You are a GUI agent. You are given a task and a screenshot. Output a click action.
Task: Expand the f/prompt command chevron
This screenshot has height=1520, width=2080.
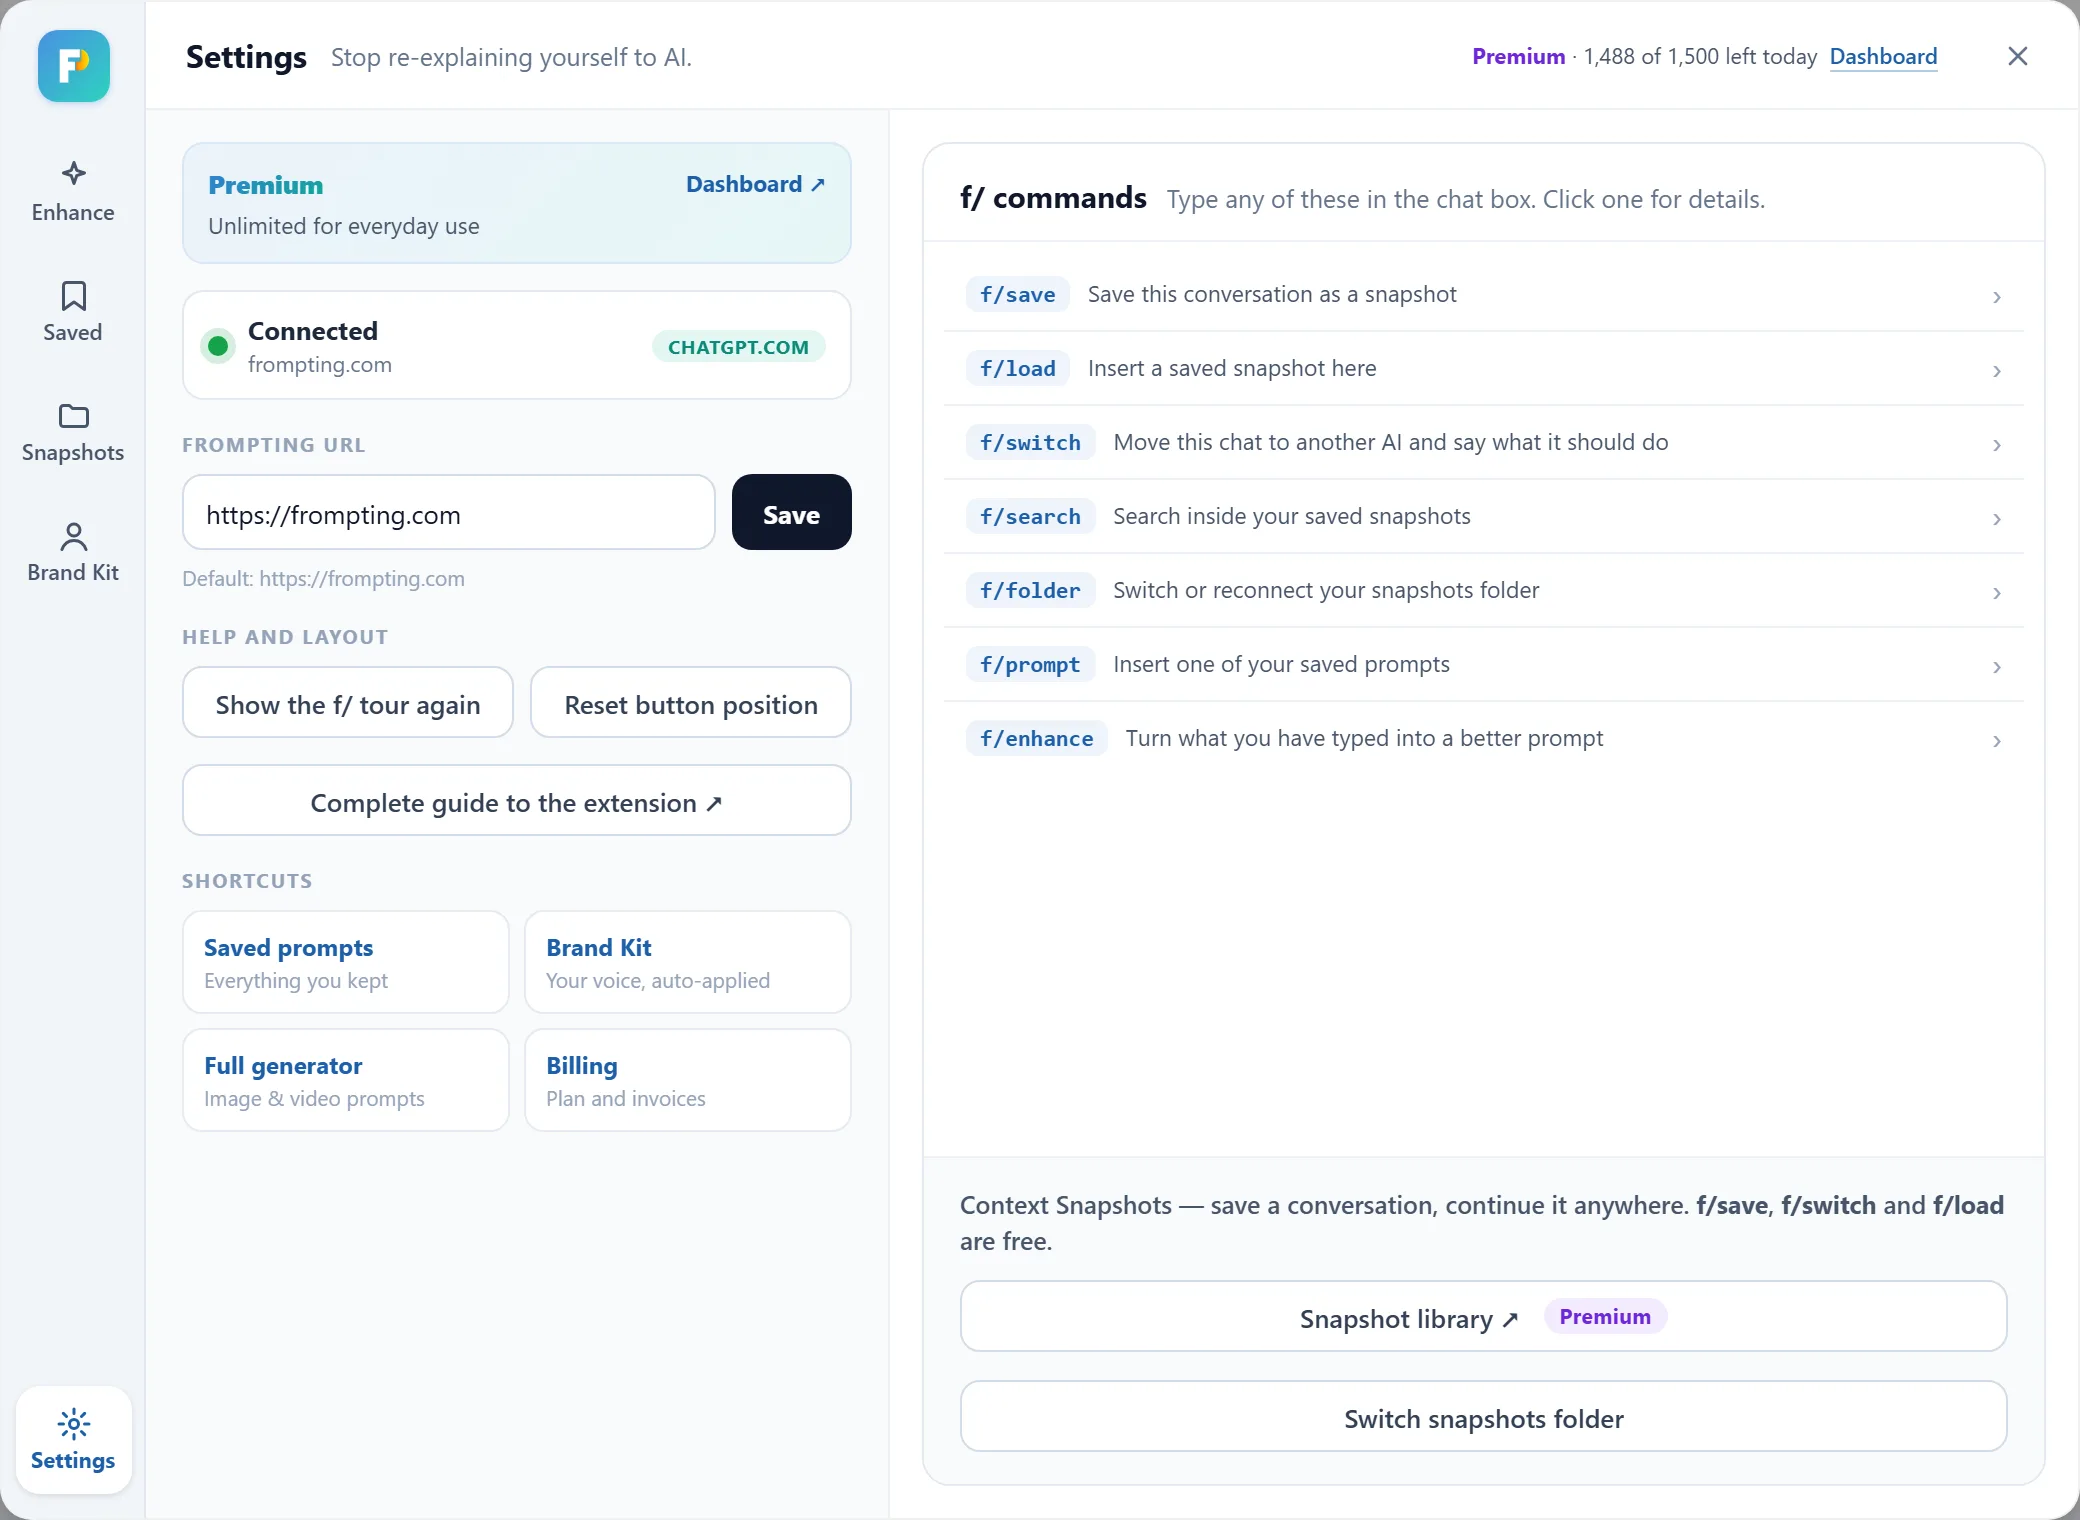pos(1996,667)
